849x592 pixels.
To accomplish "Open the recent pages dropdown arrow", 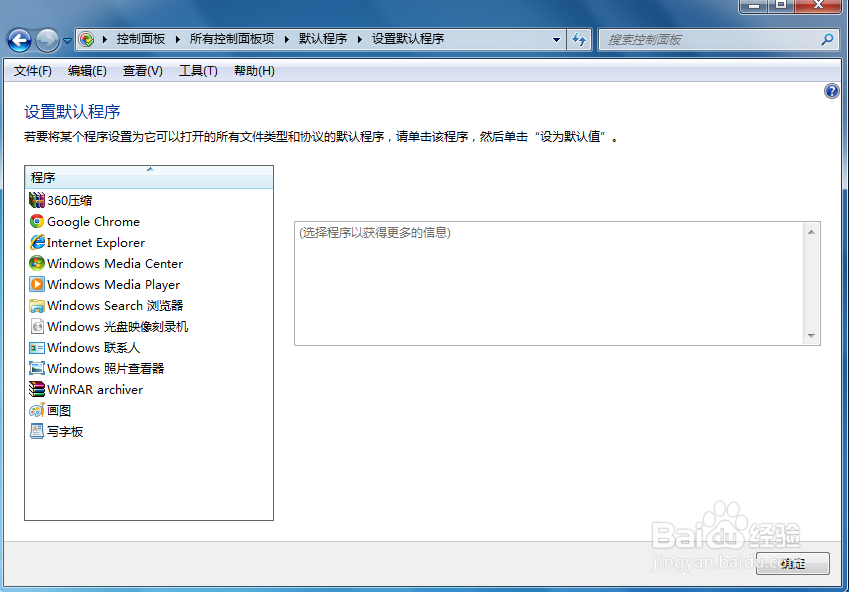I will (67, 41).
